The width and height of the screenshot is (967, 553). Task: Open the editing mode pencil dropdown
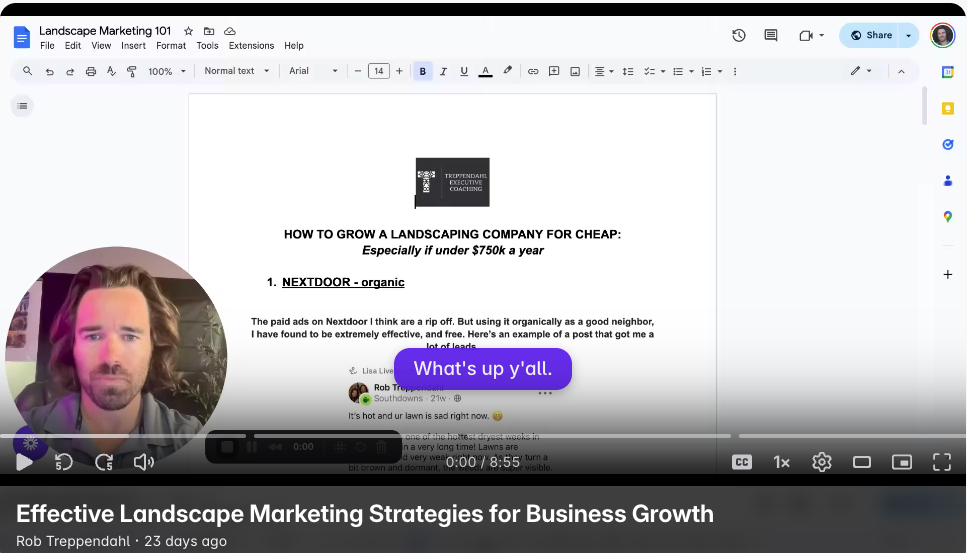click(861, 71)
